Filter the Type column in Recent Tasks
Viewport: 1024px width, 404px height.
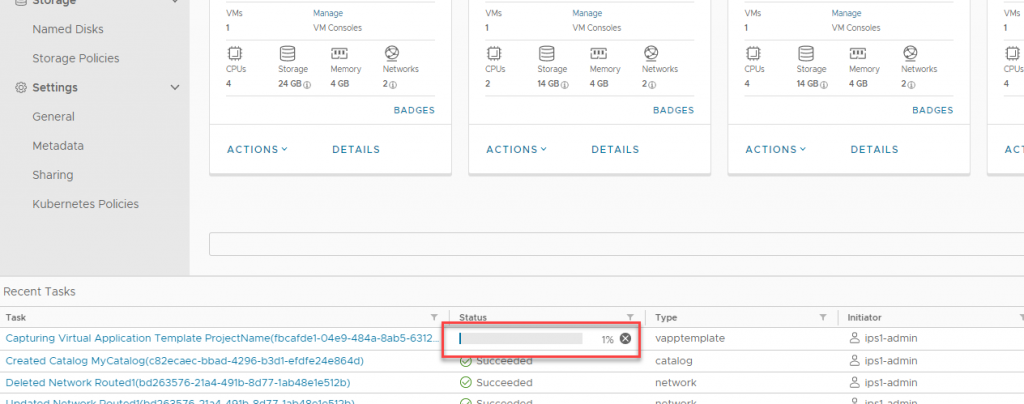823,317
